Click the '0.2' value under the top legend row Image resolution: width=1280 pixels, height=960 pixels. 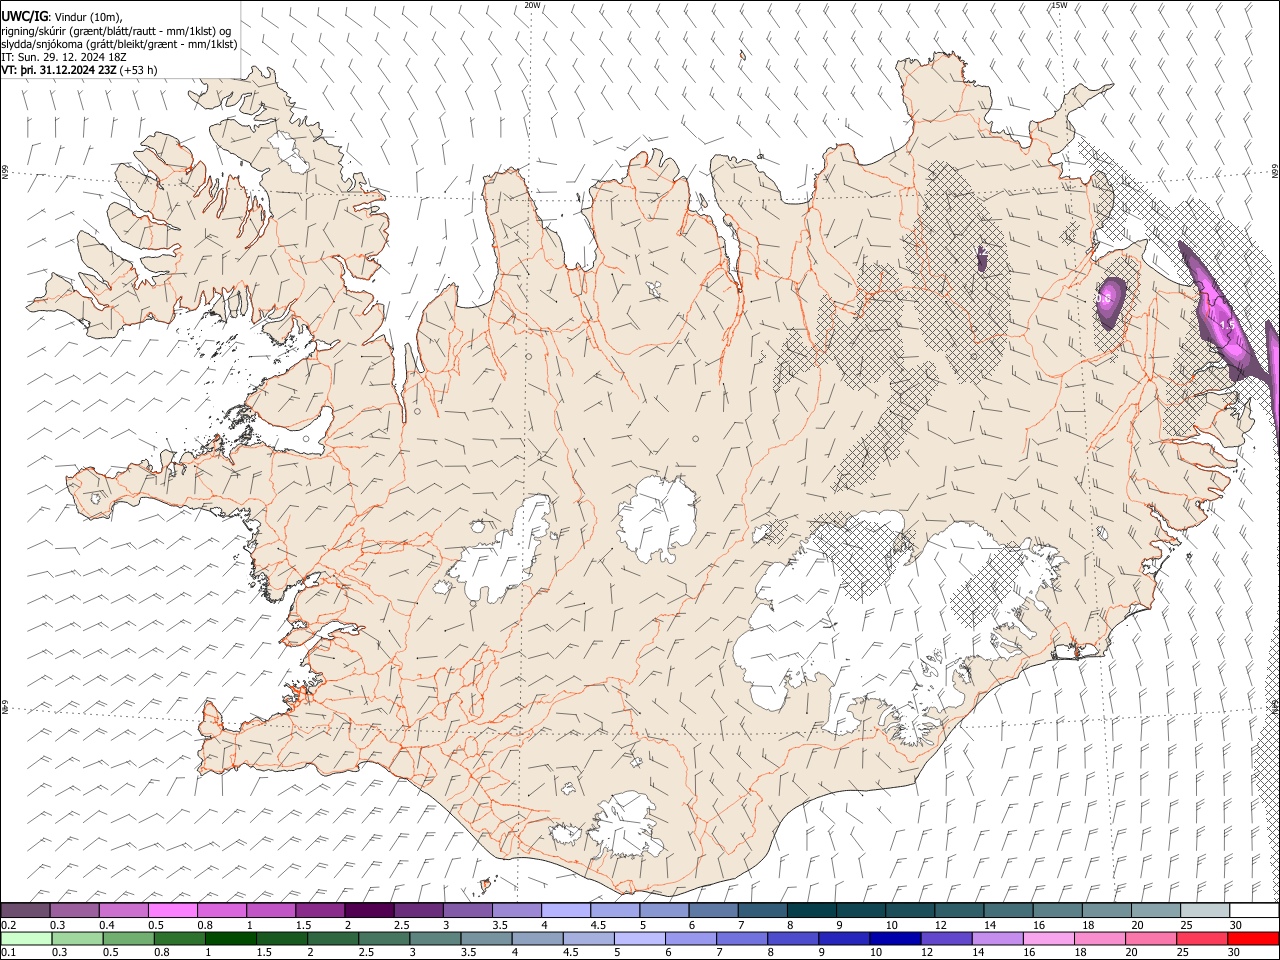coord(8,925)
